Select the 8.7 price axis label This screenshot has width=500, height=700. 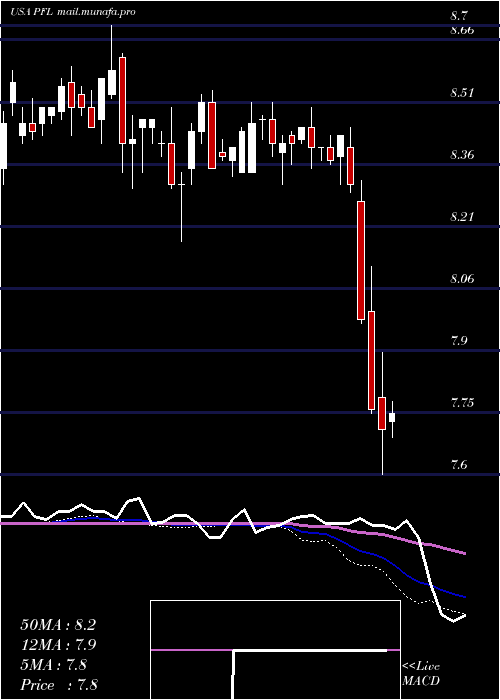point(459,17)
